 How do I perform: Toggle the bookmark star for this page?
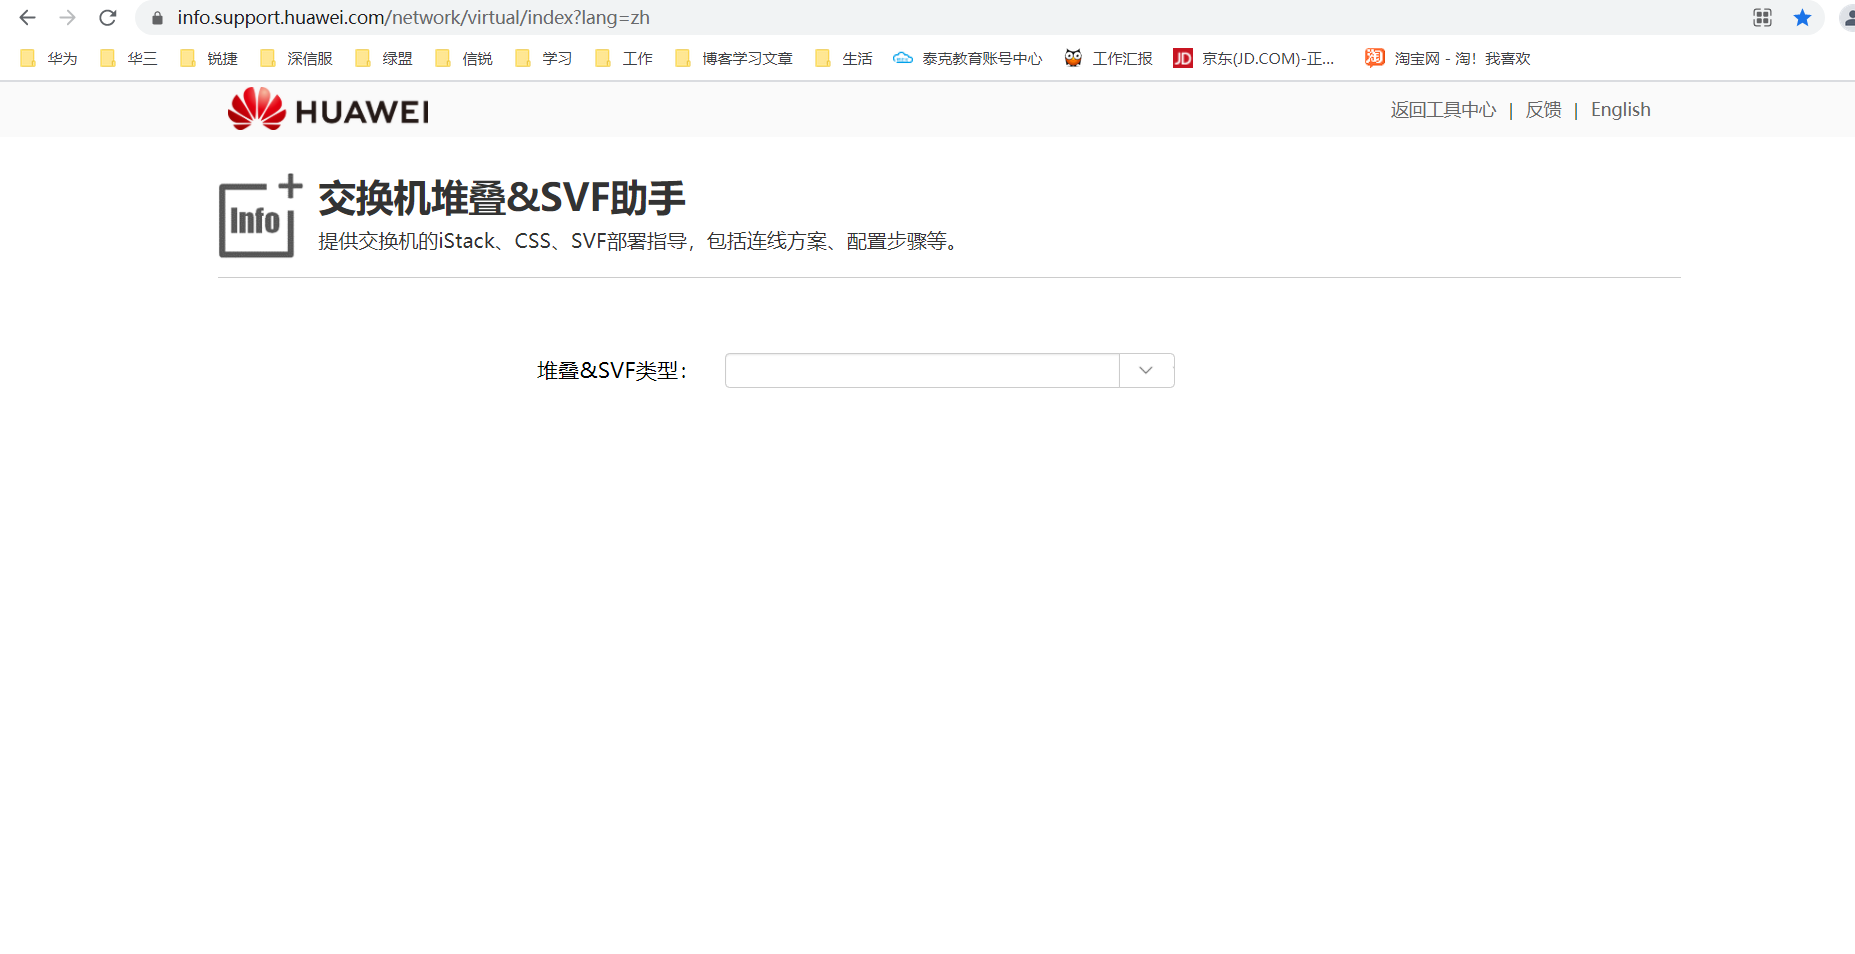[1803, 17]
